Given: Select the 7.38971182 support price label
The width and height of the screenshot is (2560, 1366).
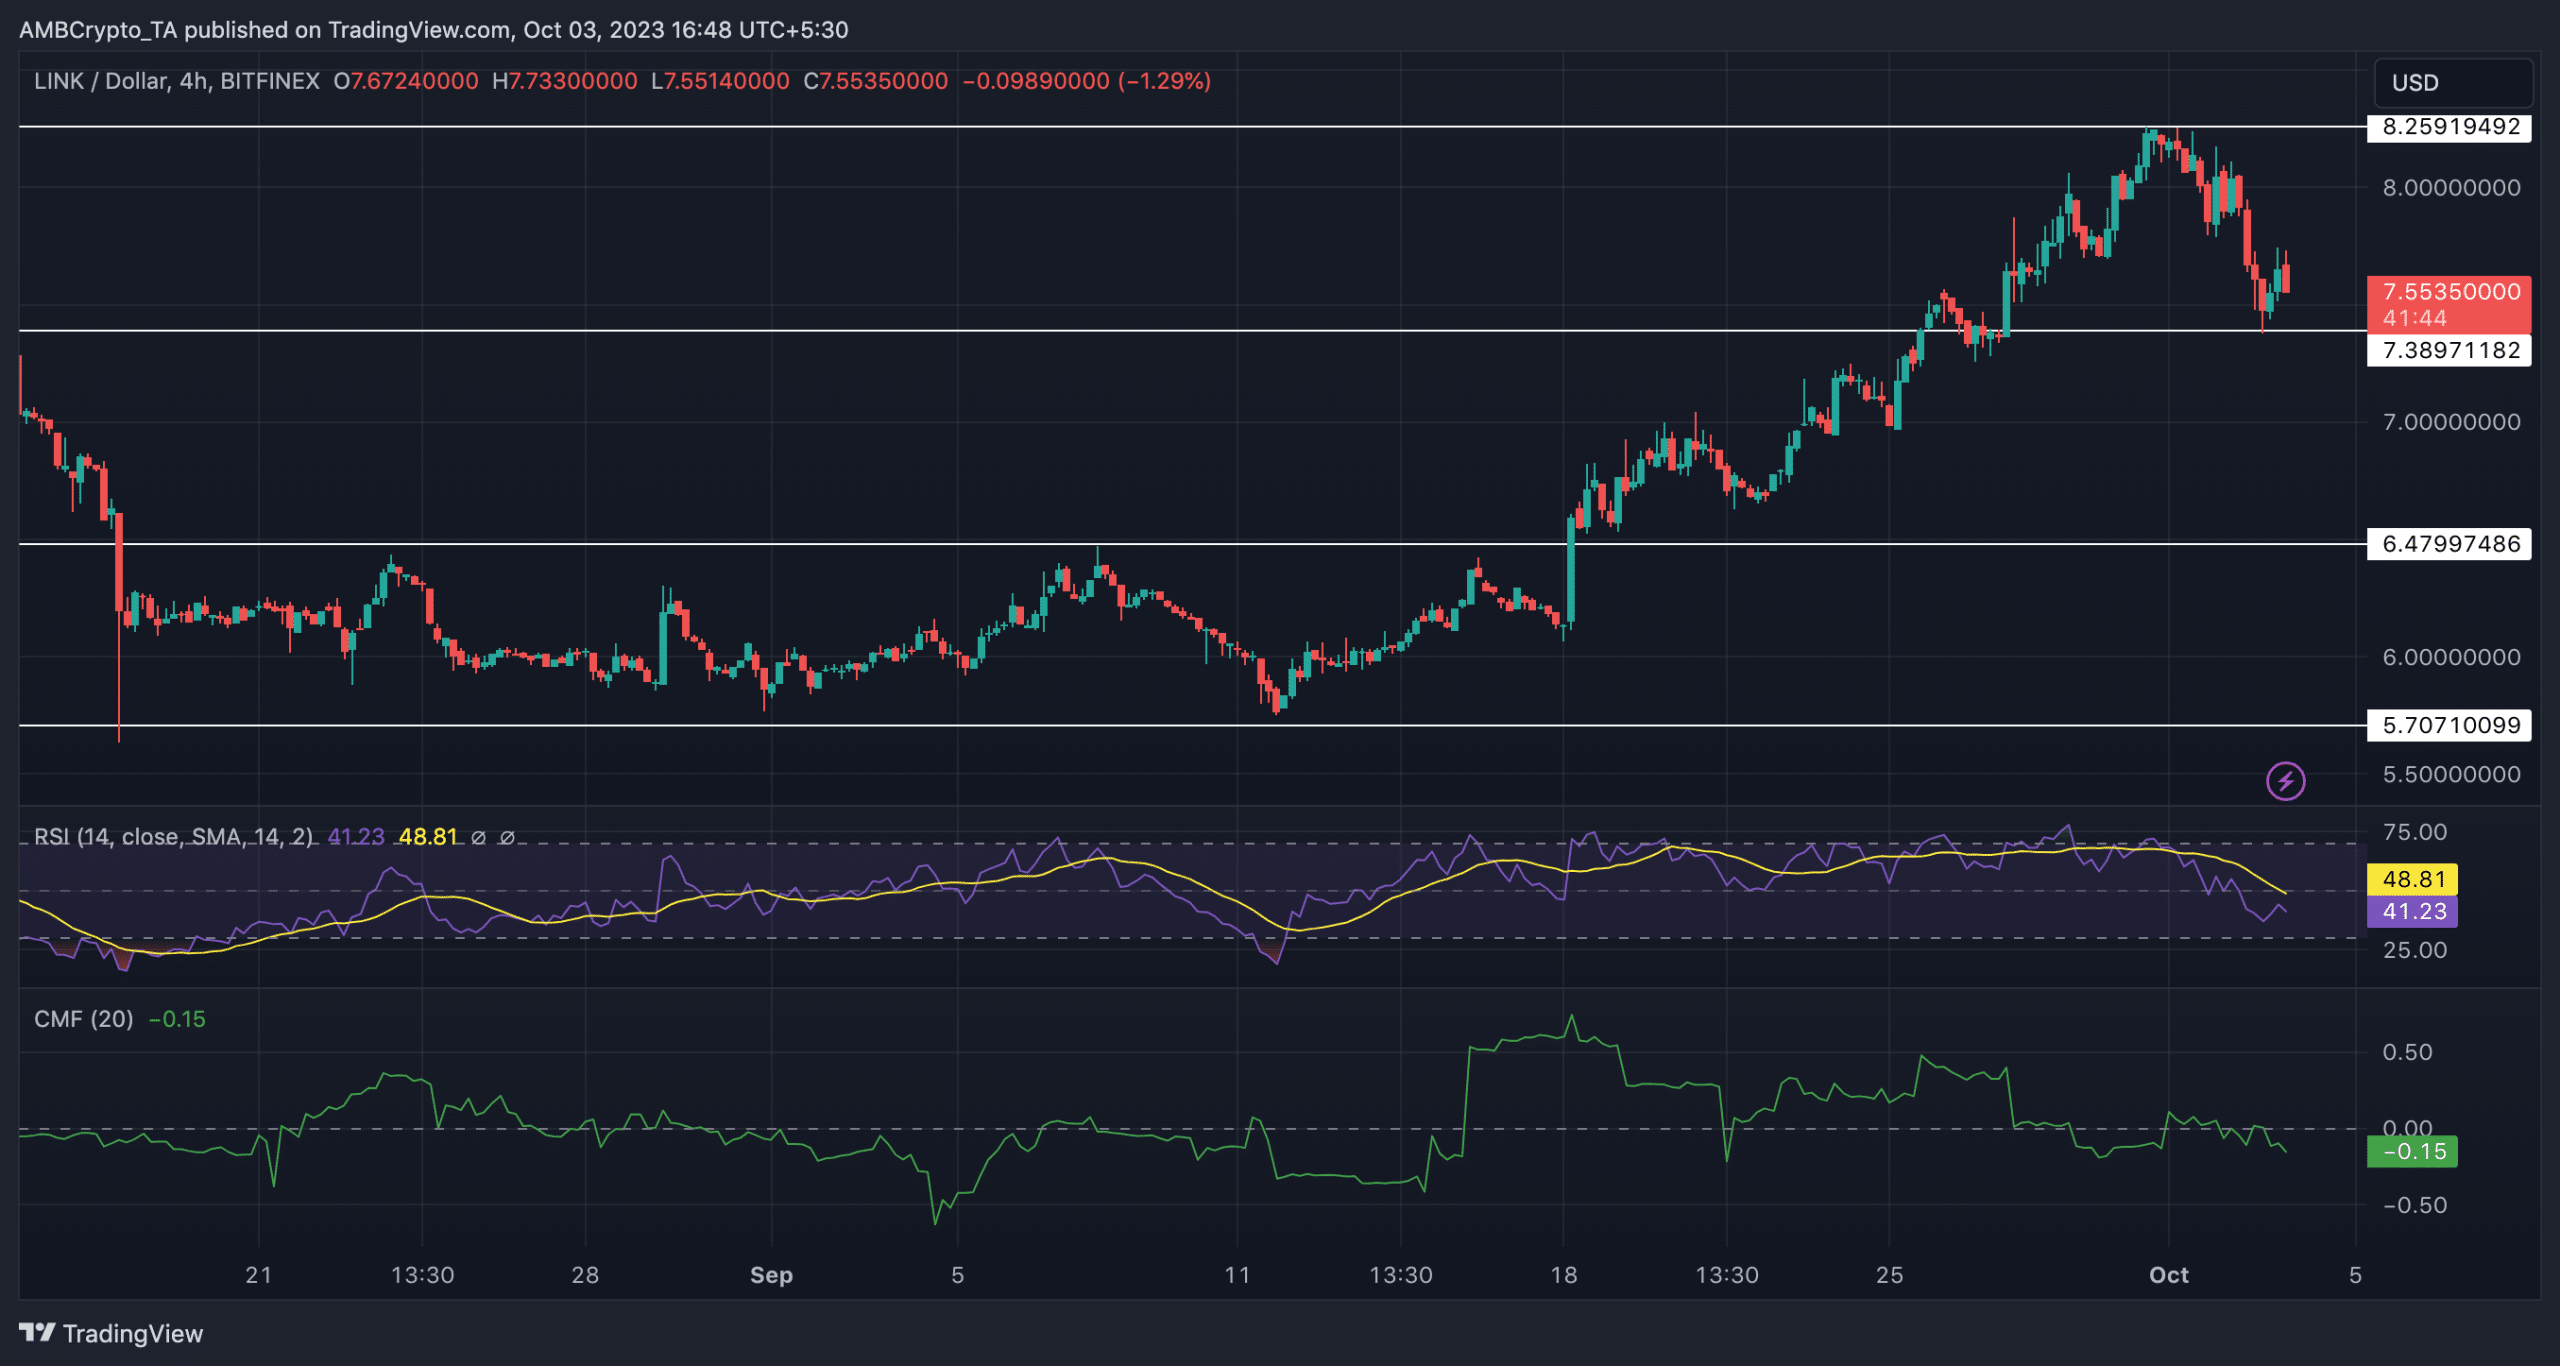Looking at the screenshot, I should pyautogui.click(x=2449, y=350).
